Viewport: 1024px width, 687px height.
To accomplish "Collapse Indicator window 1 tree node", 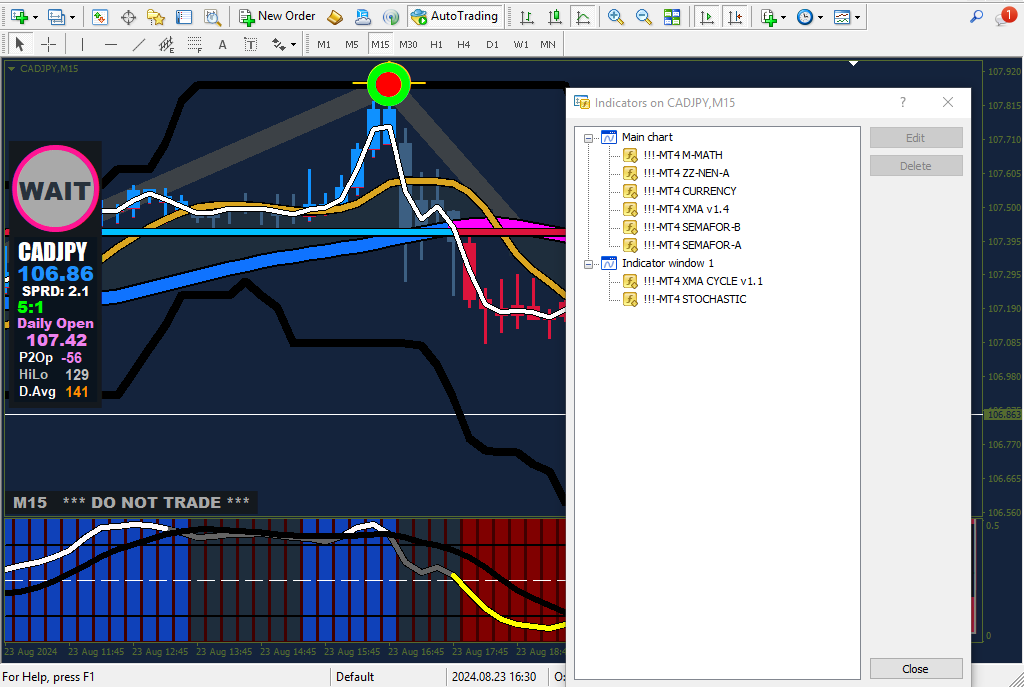I will (x=589, y=263).
